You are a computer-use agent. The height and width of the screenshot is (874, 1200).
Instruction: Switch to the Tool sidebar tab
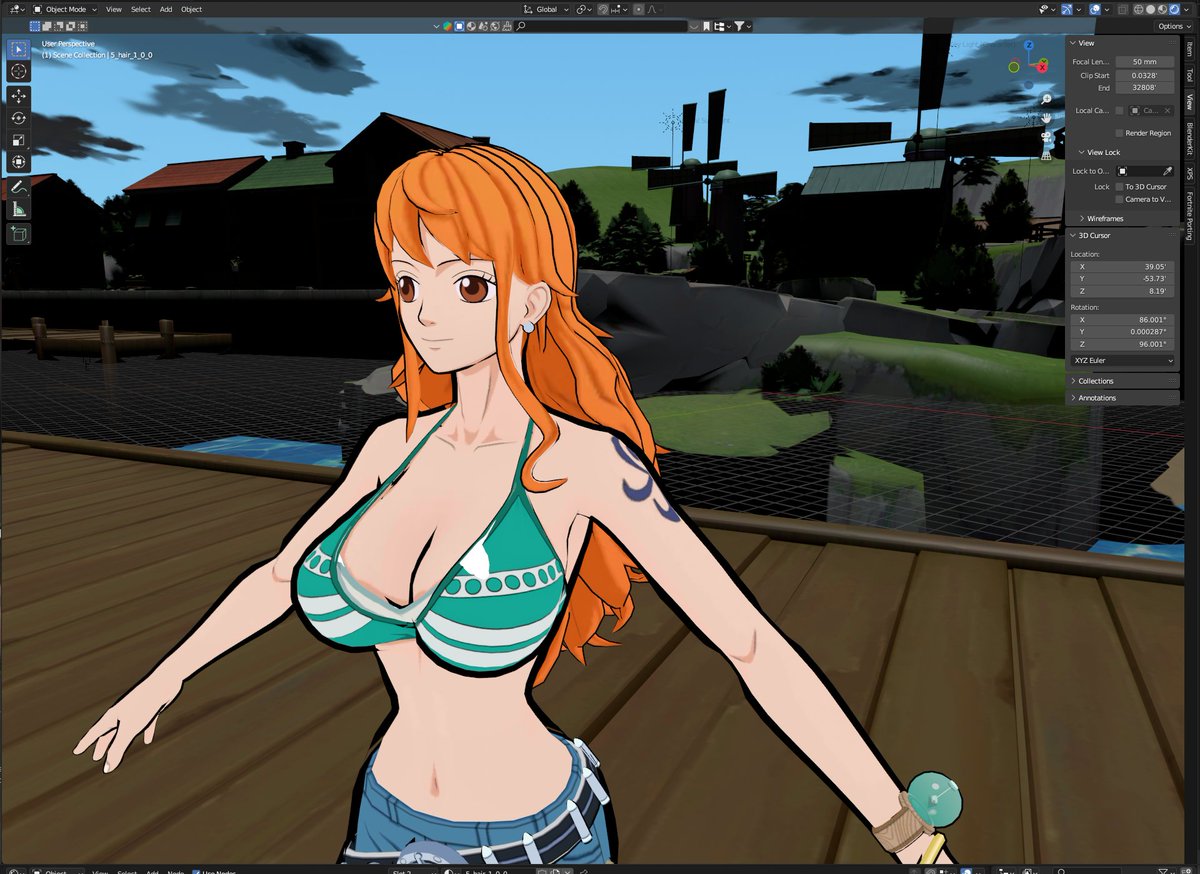tap(1189, 75)
